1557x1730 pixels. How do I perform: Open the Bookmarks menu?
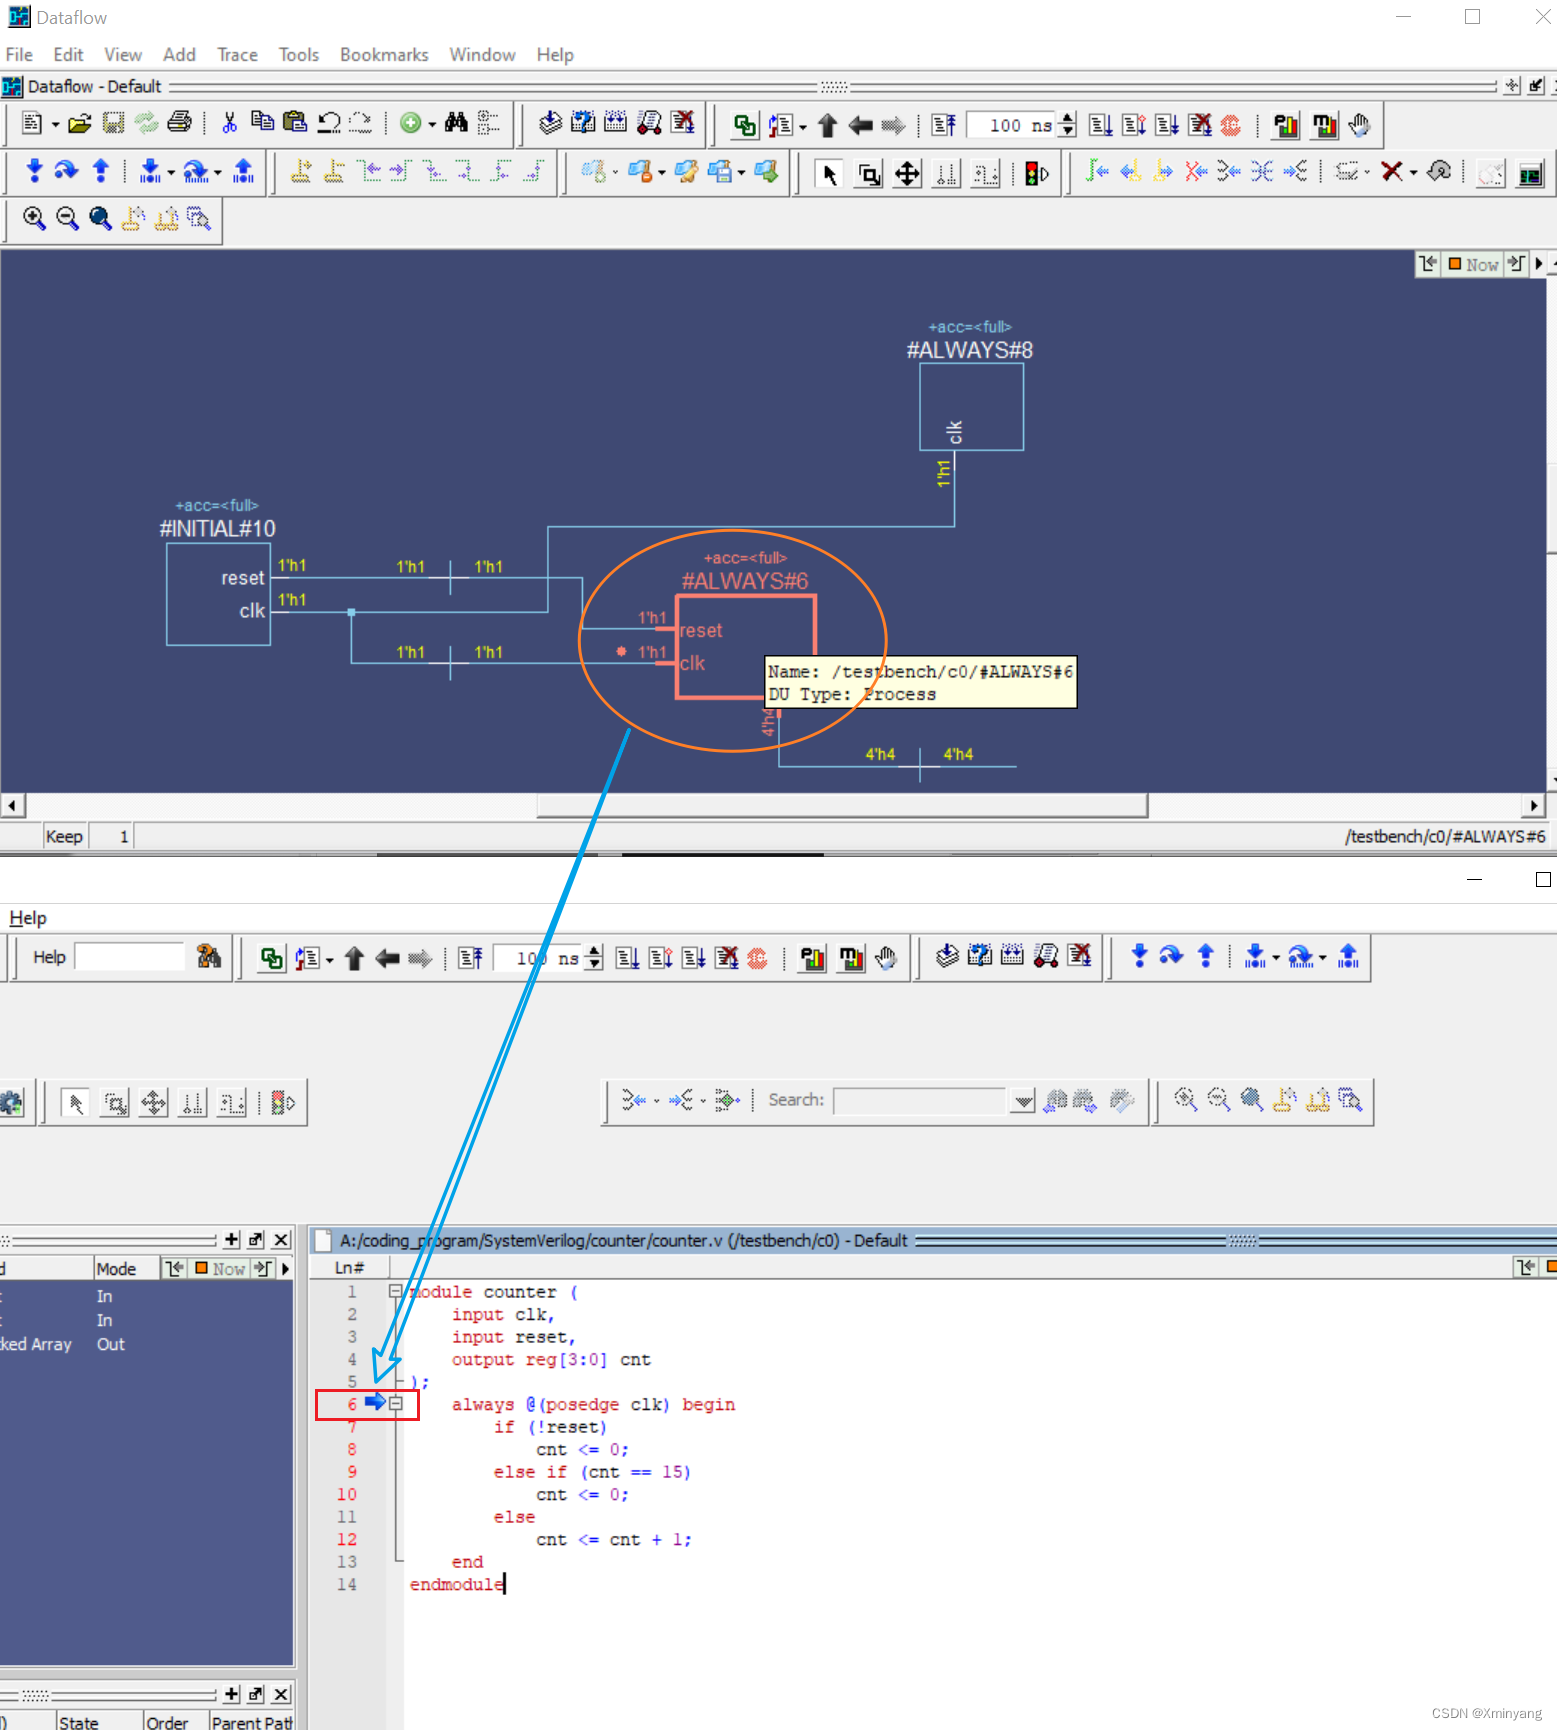click(384, 54)
